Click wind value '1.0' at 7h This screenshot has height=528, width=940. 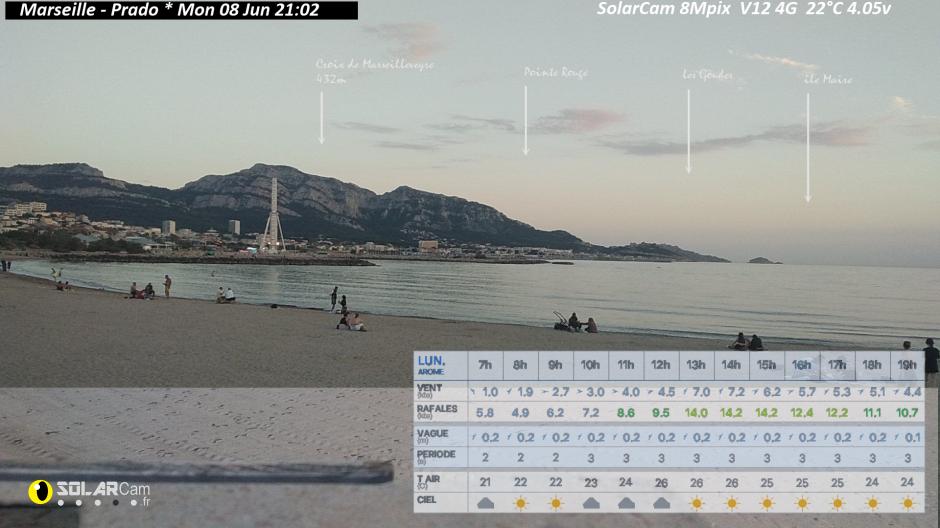point(490,393)
